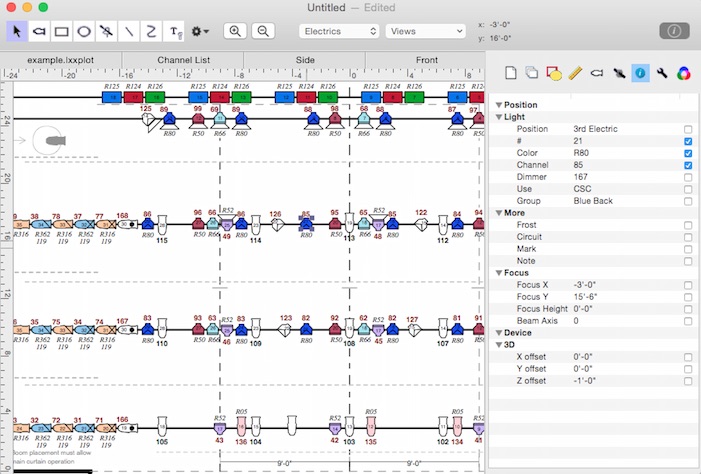Image resolution: width=701 pixels, height=474 pixels.
Task: Edit the Dimmer value 167
Action: coord(581,177)
